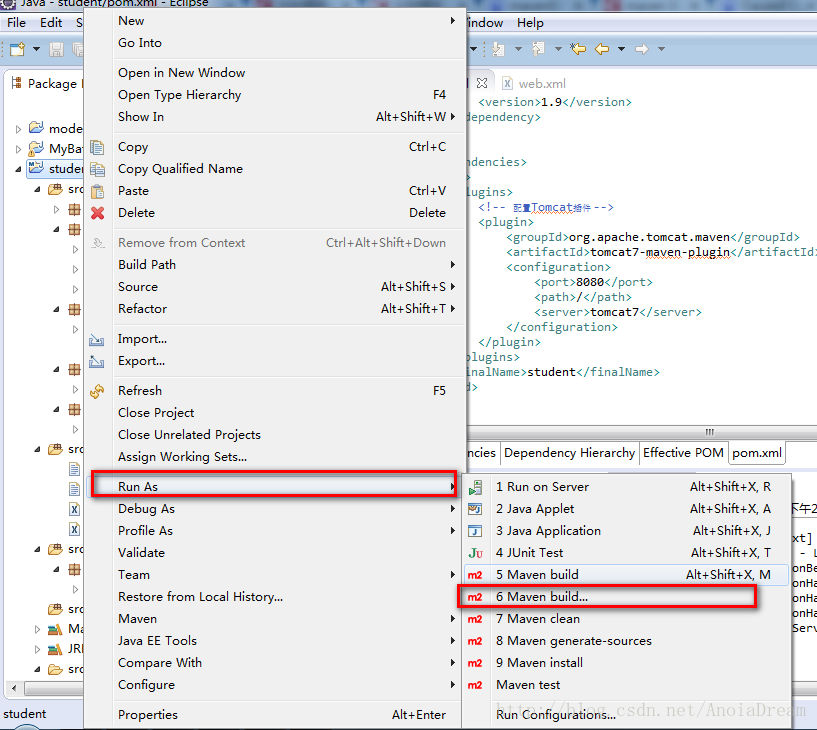
Task: Select Run As menu entry
Action: (x=274, y=487)
